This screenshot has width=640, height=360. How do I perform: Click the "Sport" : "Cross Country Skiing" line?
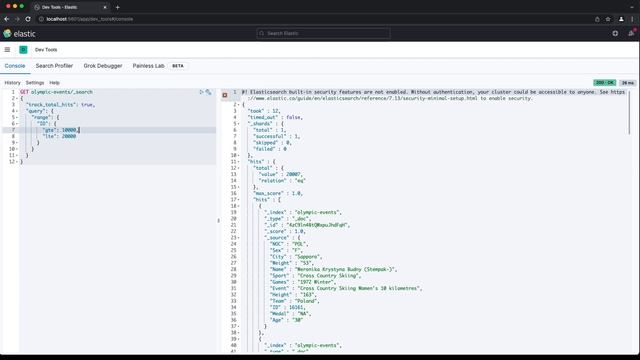315,276
